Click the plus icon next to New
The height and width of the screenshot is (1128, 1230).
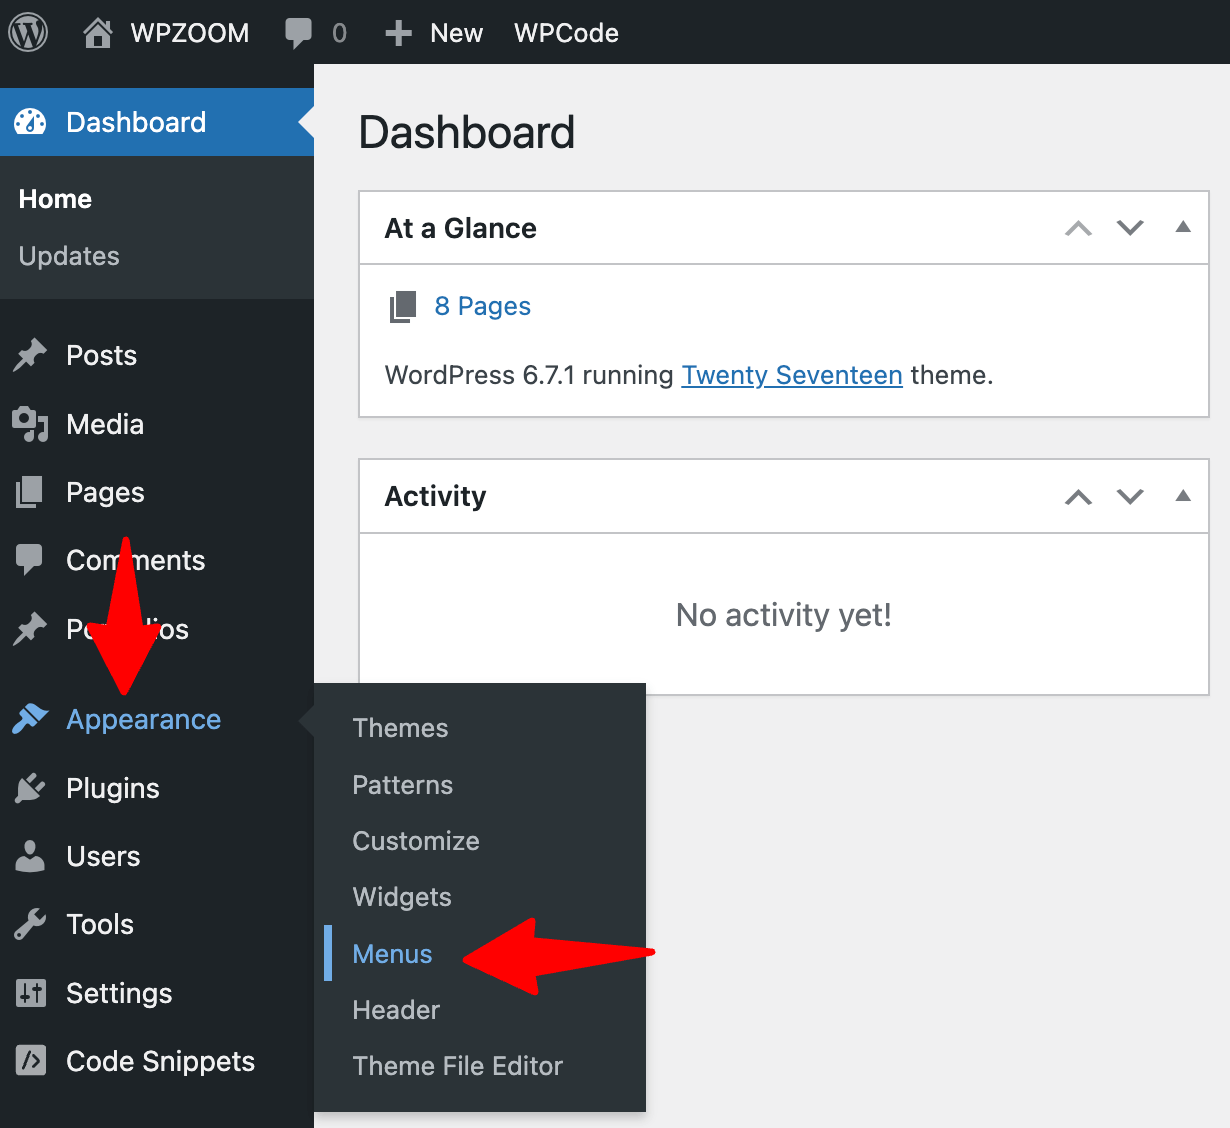click(x=398, y=33)
